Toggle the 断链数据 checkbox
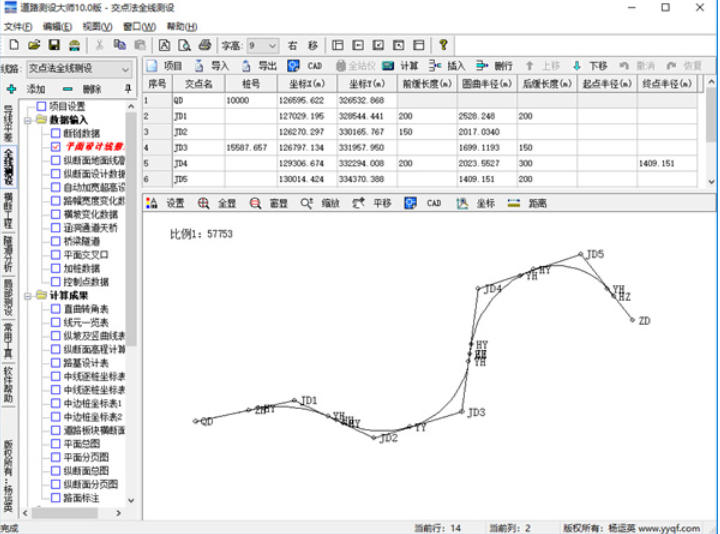Image resolution: width=720 pixels, height=534 pixels. pyautogui.click(x=56, y=133)
